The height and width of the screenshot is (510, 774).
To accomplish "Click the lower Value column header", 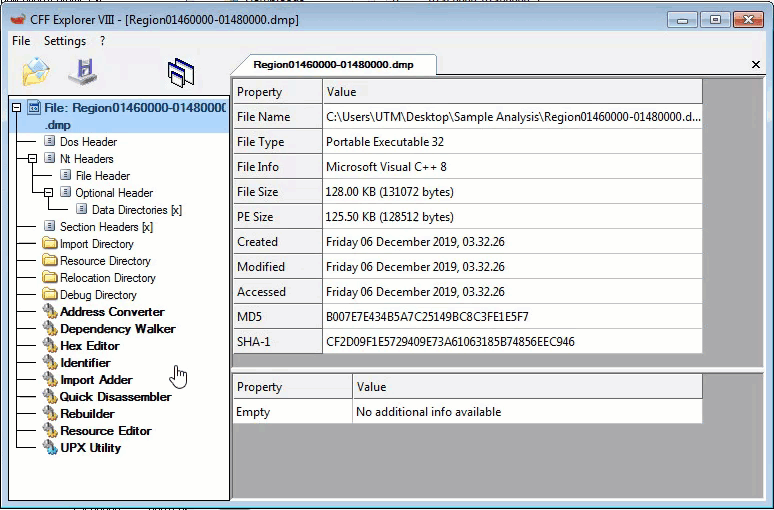I will coord(528,387).
